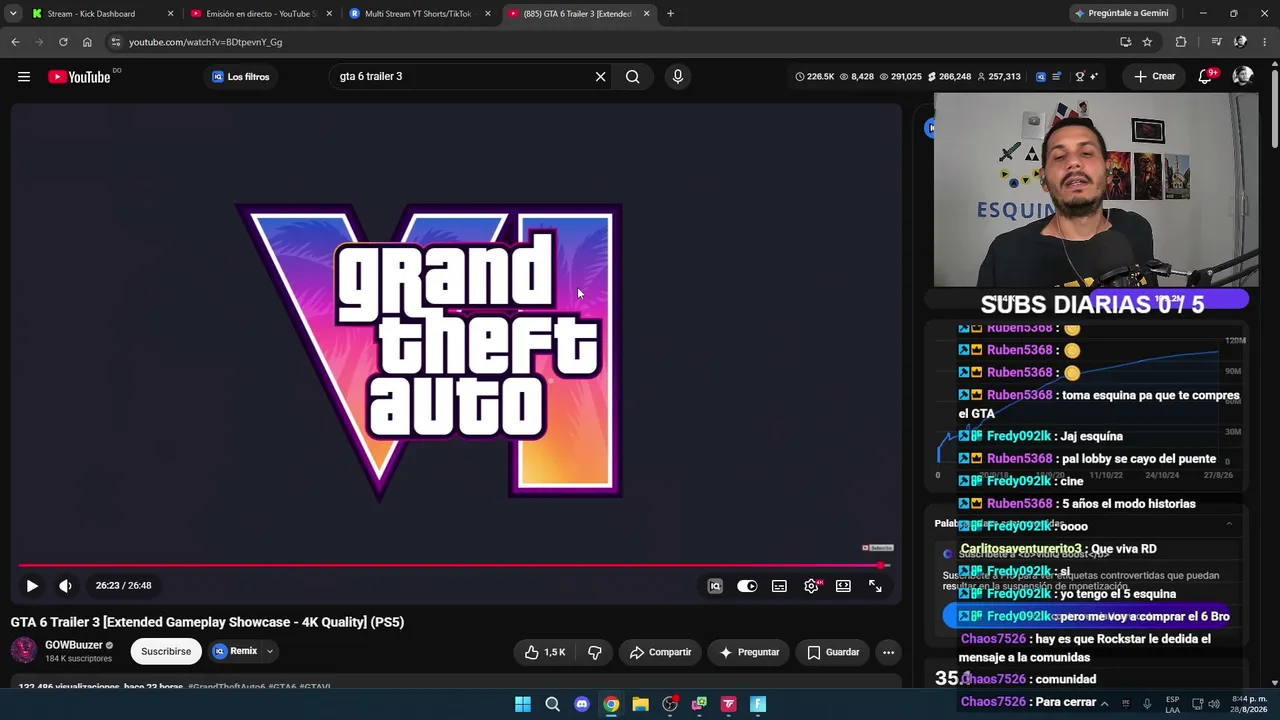This screenshot has height=720, width=1280.
Task: Switch to the Multi Stream YT Shorts tab
Action: [419, 14]
